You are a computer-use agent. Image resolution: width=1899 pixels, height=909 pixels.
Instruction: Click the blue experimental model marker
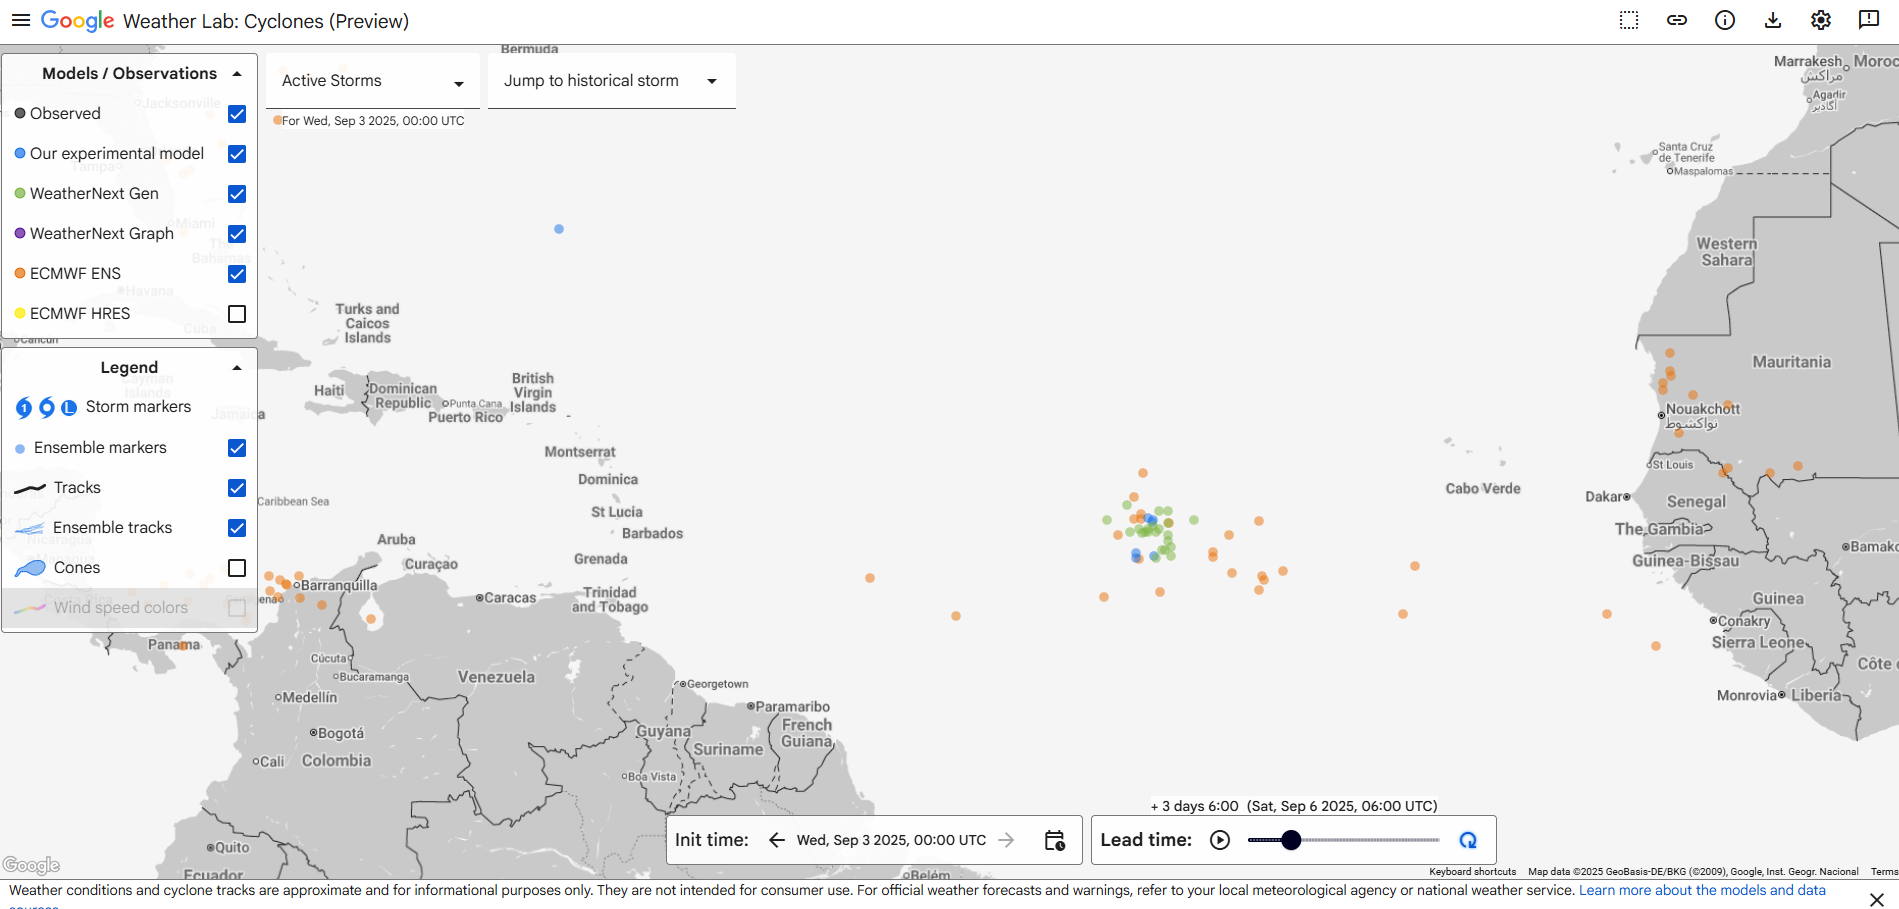[559, 229]
